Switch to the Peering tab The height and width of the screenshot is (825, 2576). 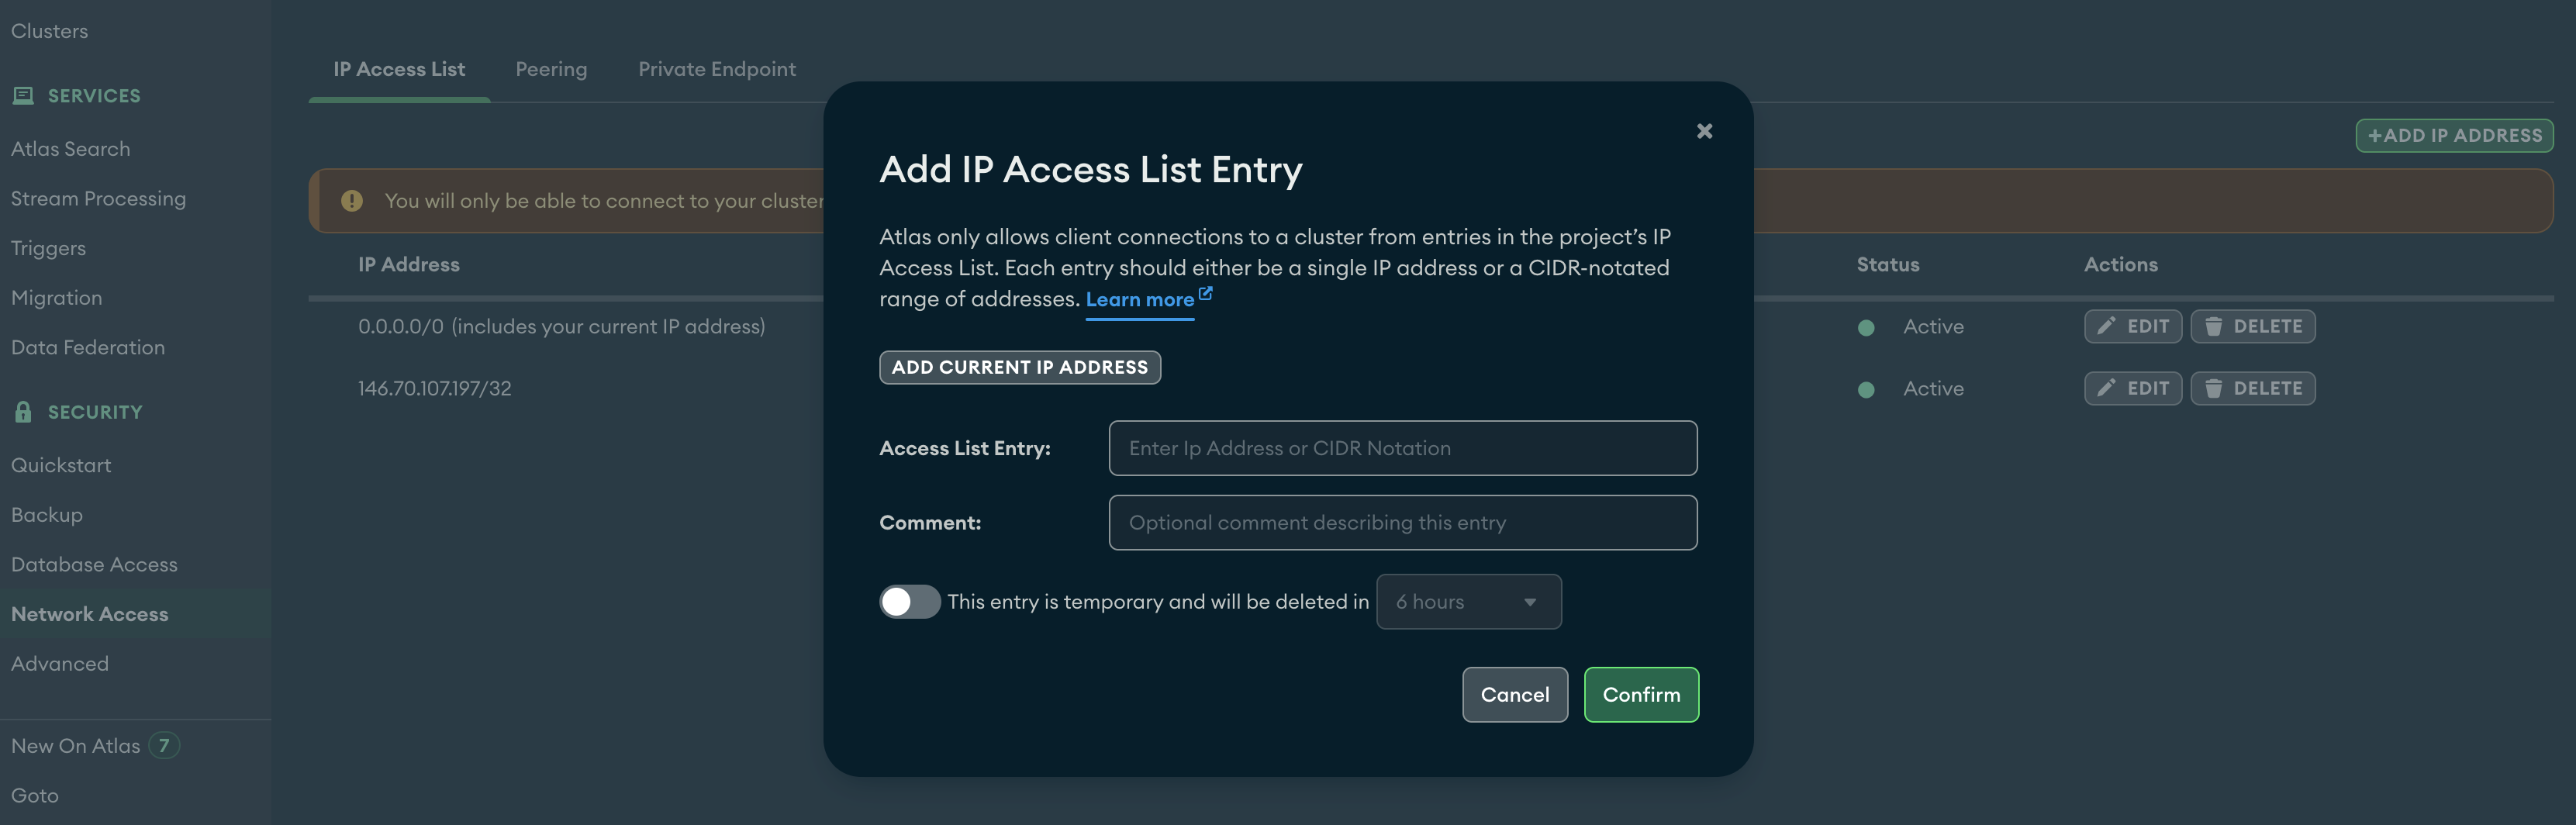coord(552,68)
